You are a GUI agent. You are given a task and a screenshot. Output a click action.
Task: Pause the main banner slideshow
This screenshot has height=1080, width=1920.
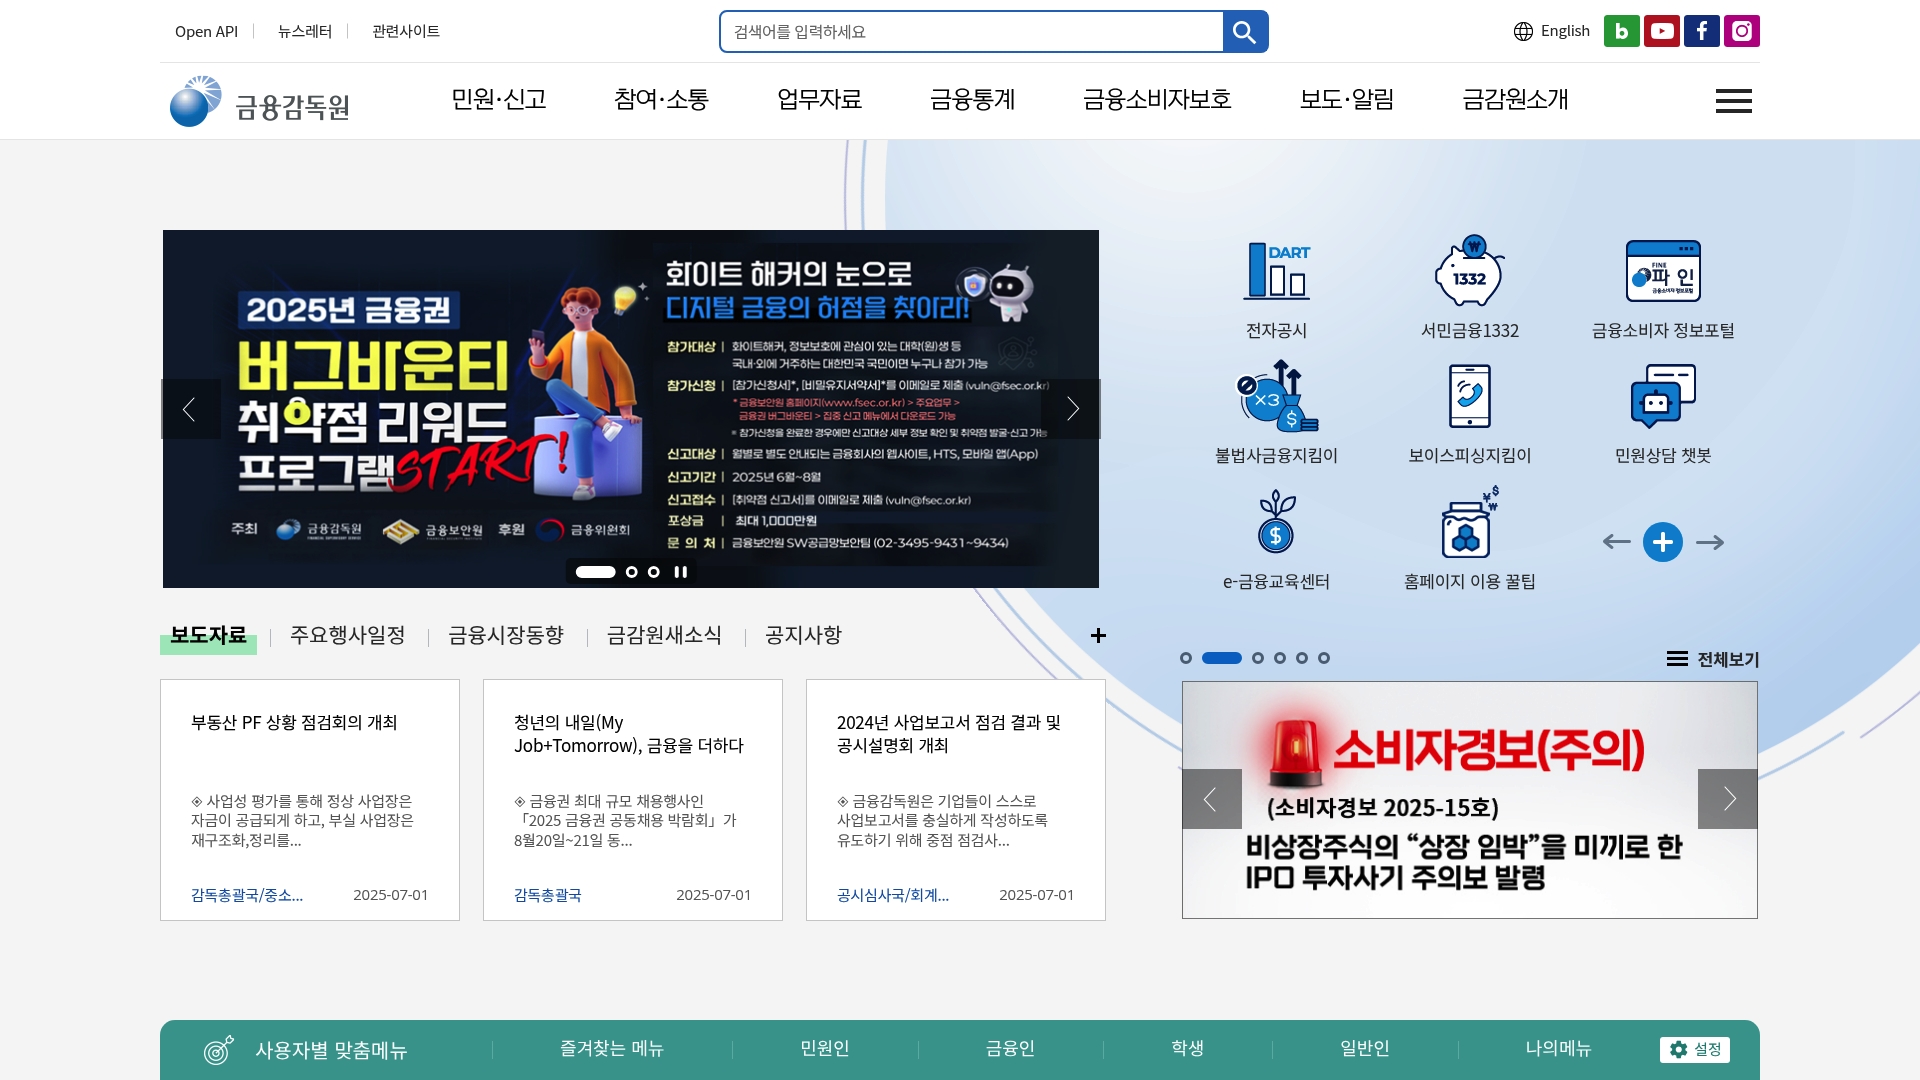[x=681, y=572]
